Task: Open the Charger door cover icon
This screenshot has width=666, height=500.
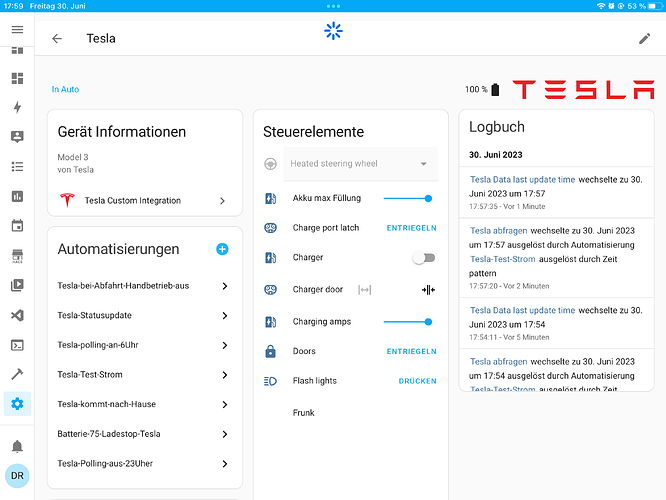Action: pyautogui.click(x=364, y=290)
